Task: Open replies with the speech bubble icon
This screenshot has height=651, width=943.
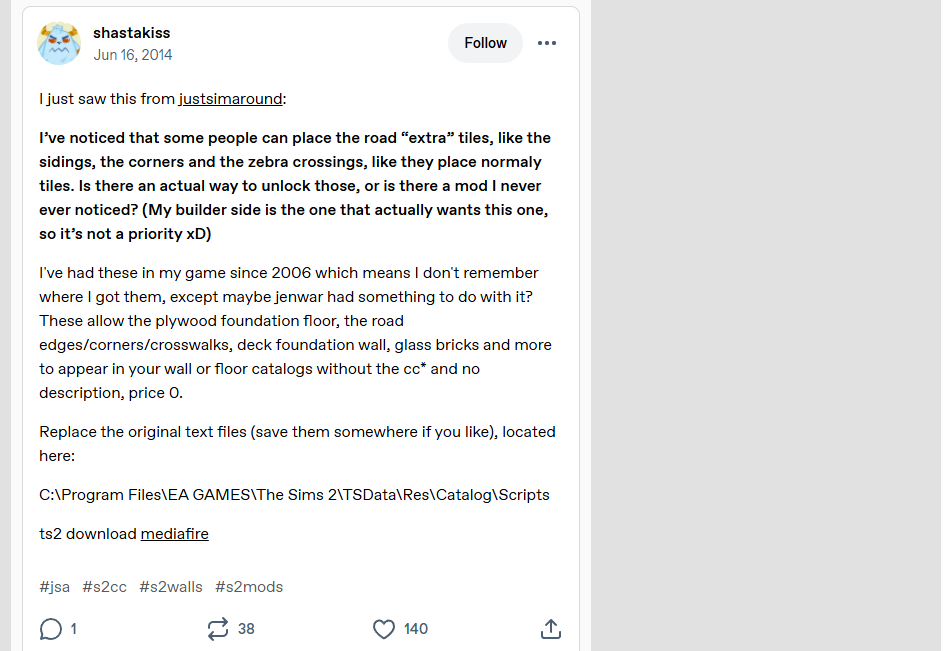Action: 50,629
